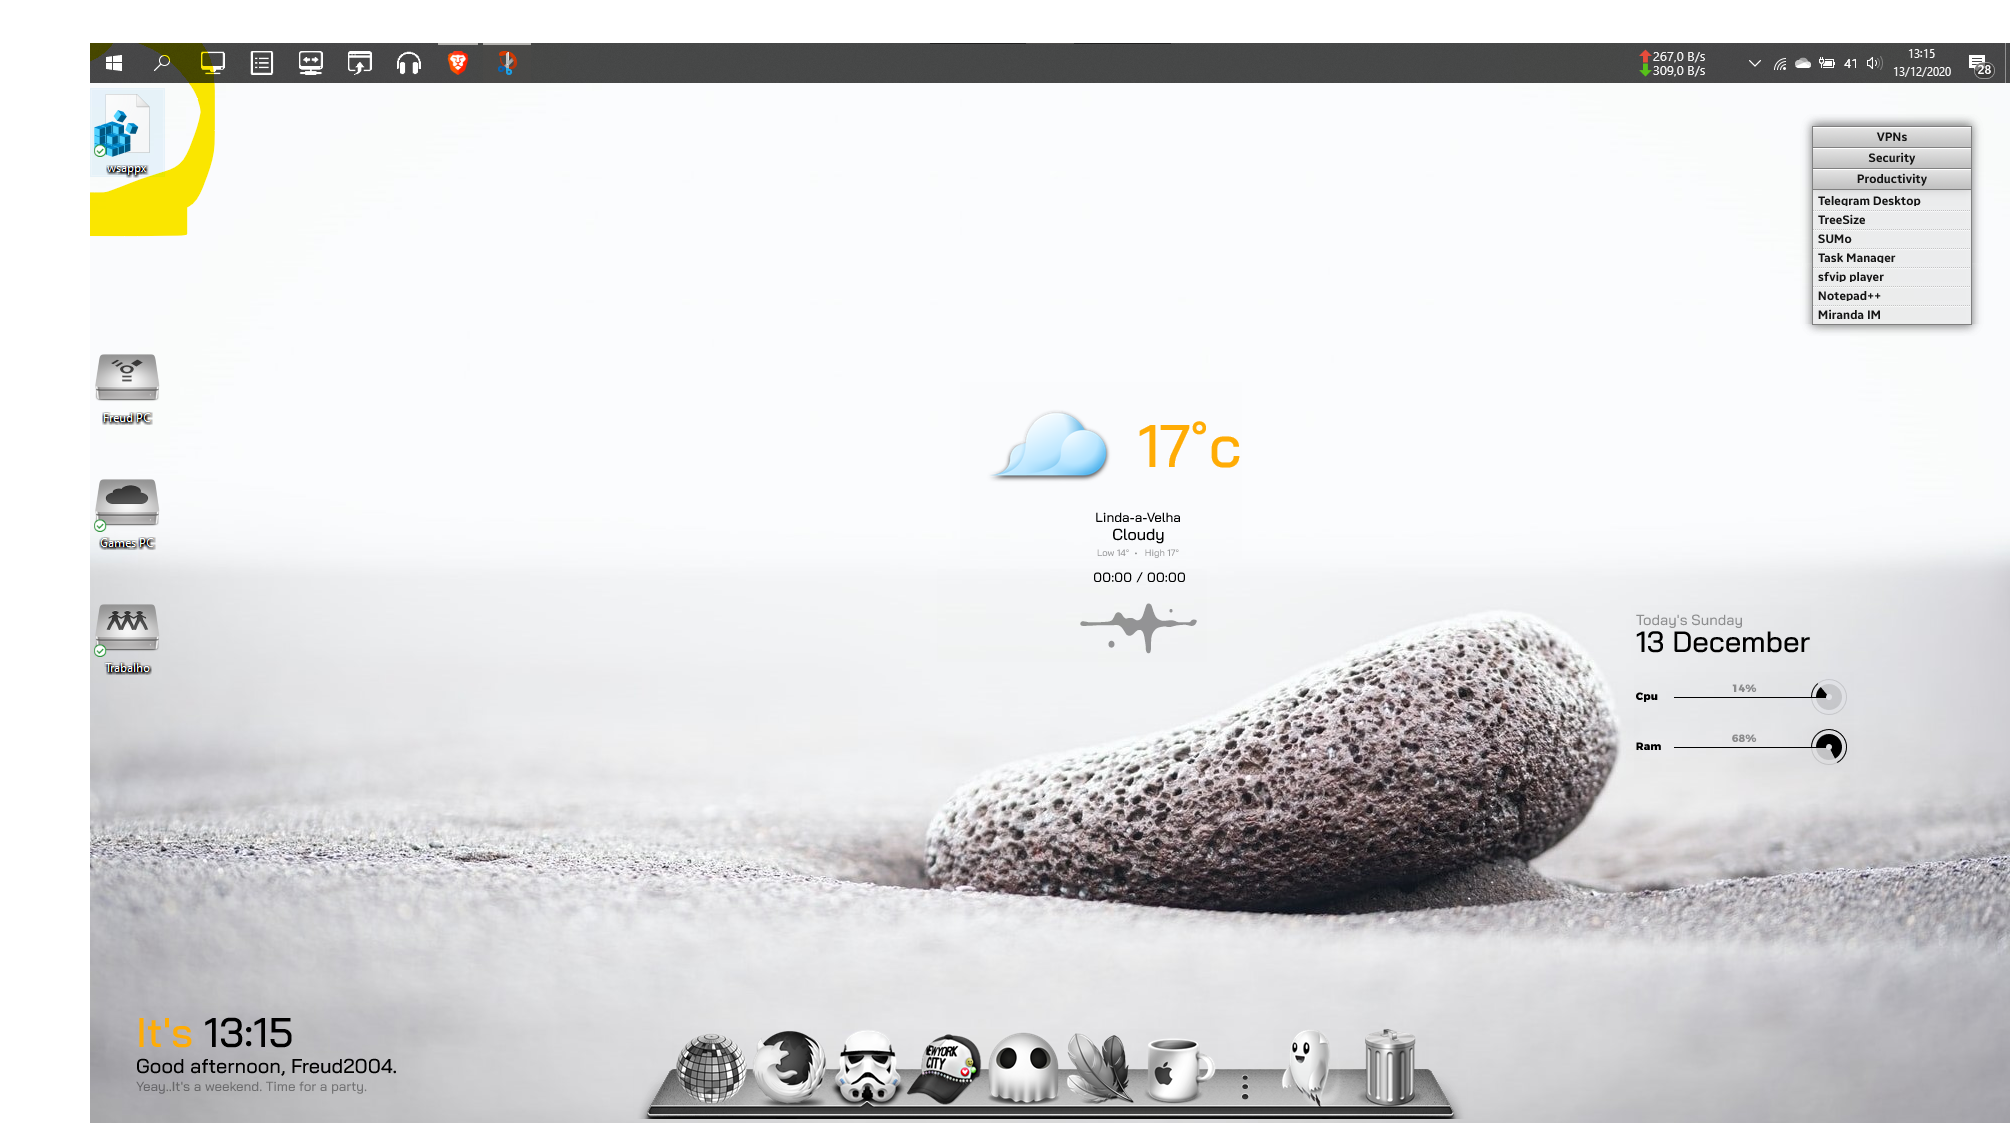
Task: Open Task Manager from the launcher list
Action: (x=1856, y=258)
